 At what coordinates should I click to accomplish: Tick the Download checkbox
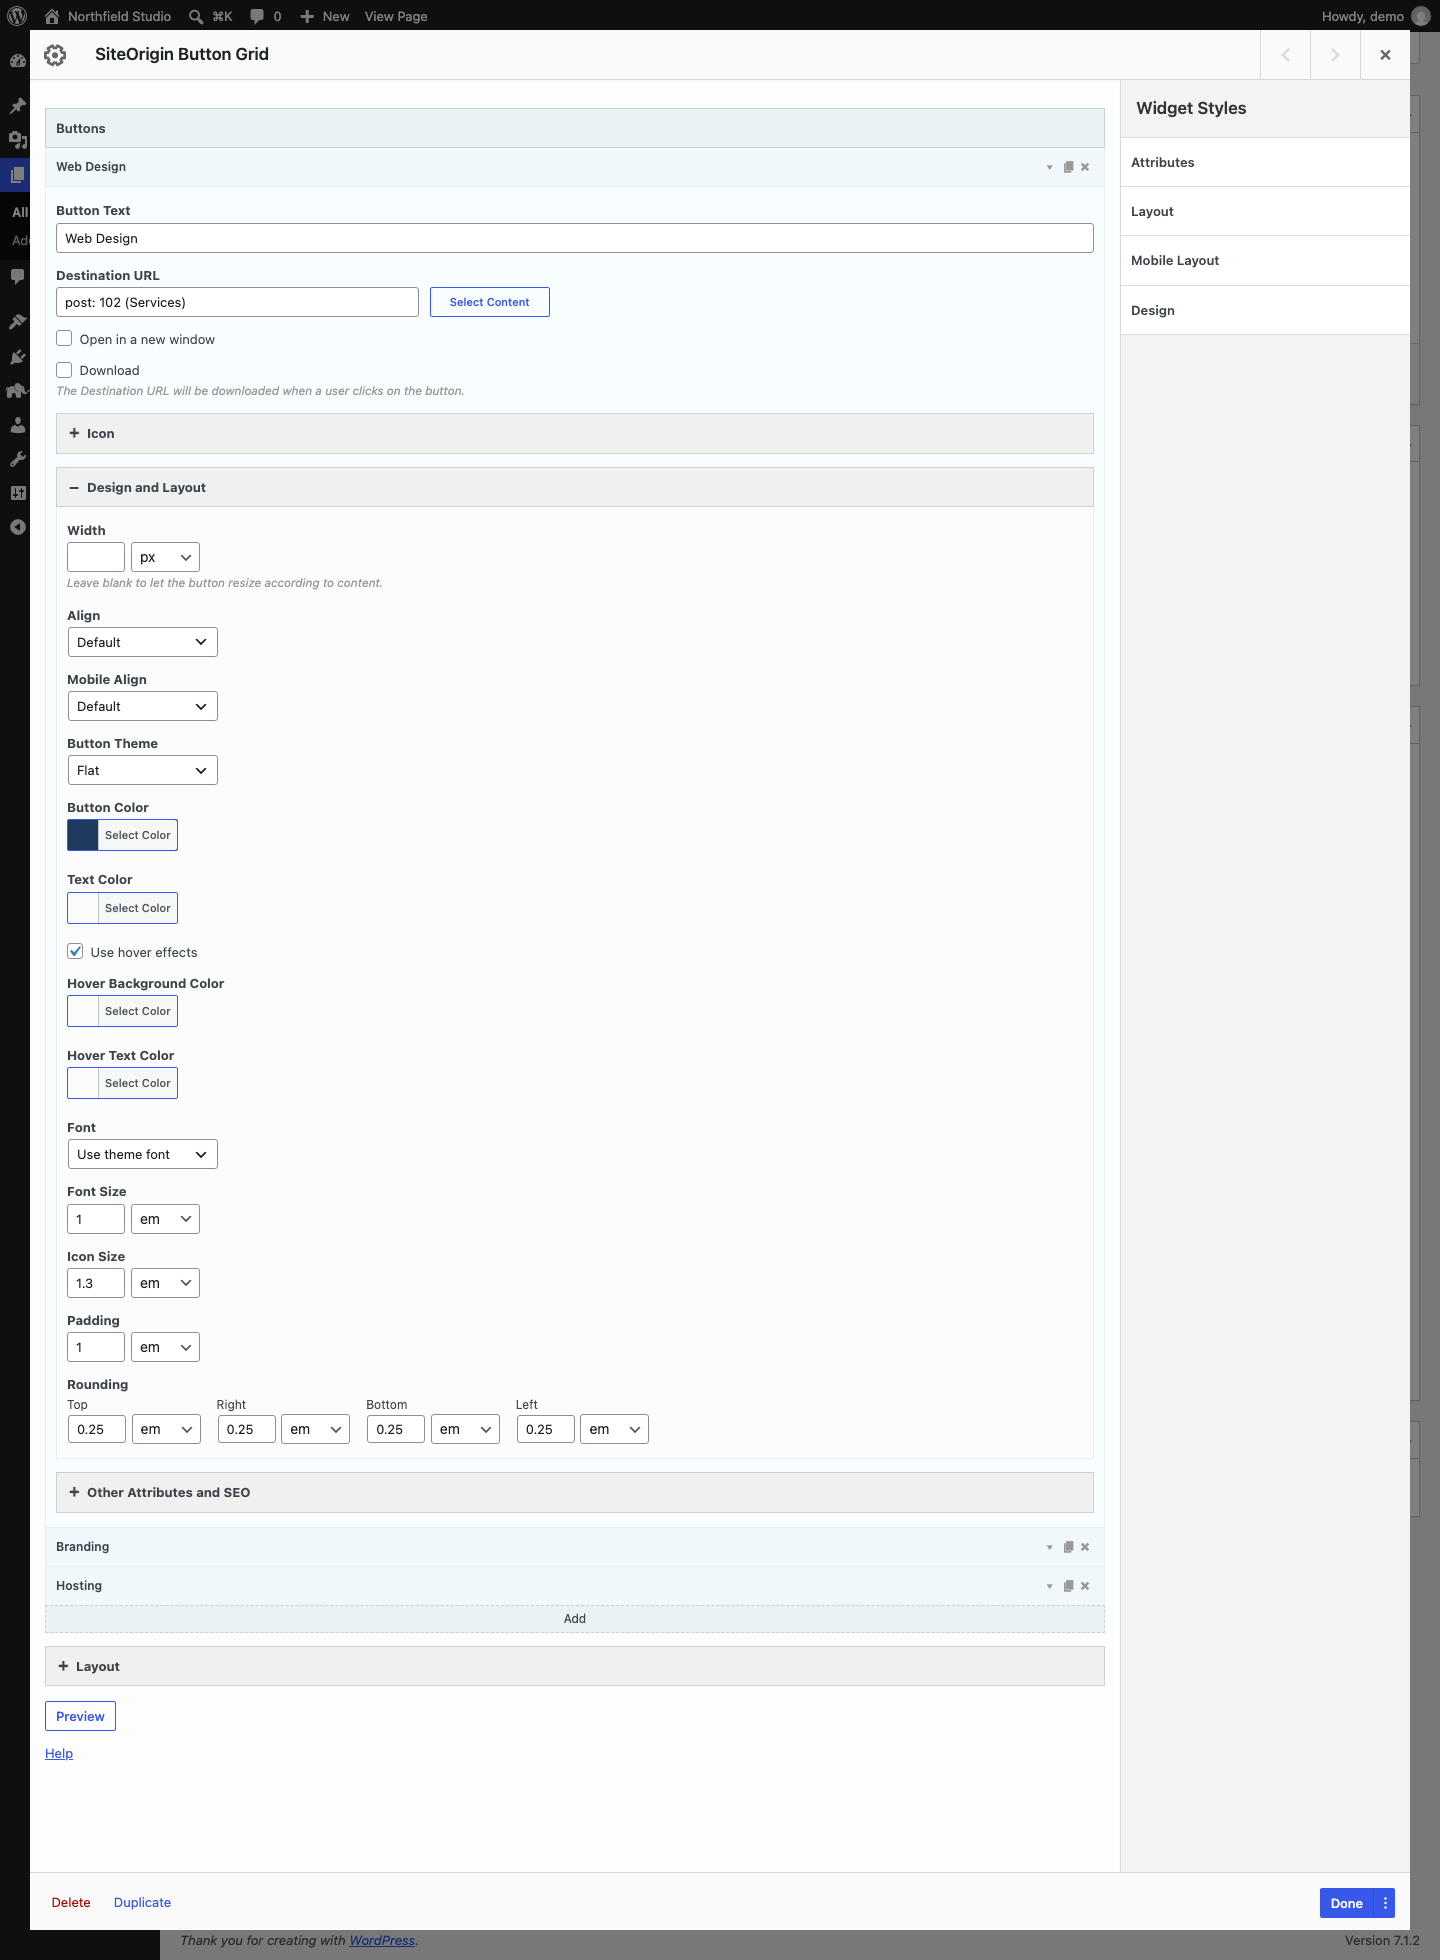pyautogui.click(x=64, y=370)
